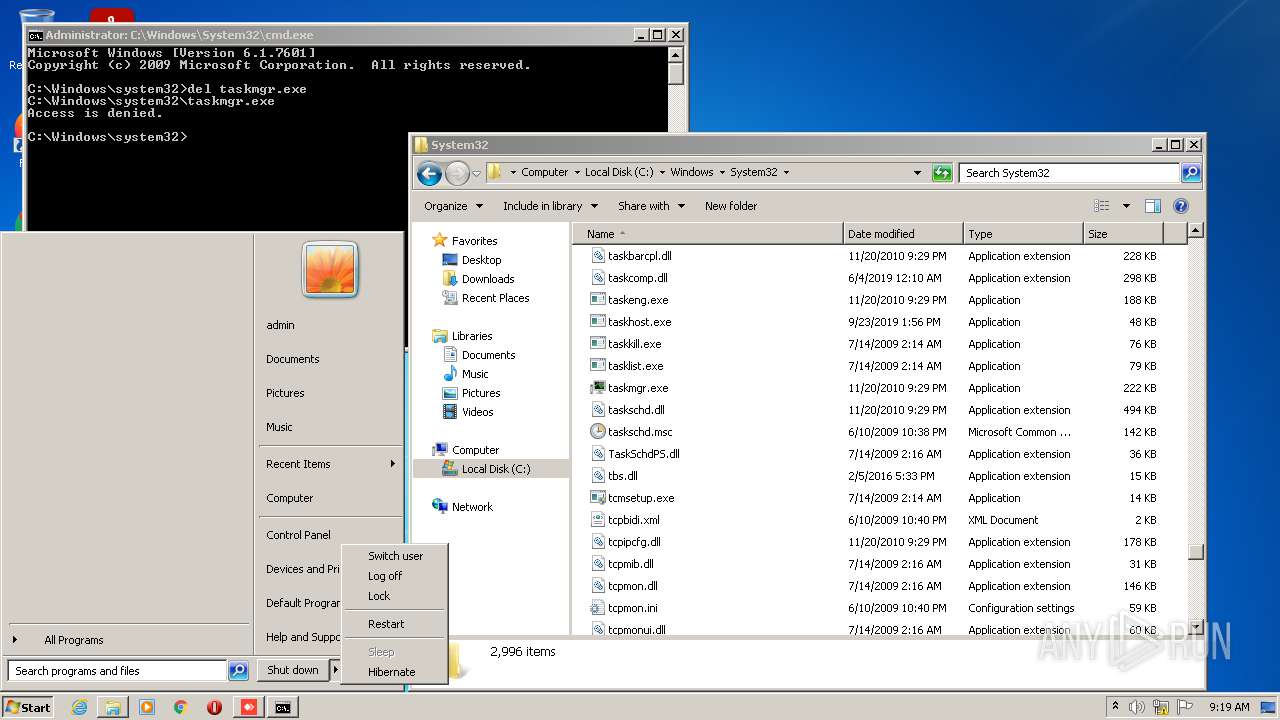The width and height of the screenshot is (1280, 720).
Task: Click the Change your view icon
Action: pyautogui.click(x=1101, y=206)
